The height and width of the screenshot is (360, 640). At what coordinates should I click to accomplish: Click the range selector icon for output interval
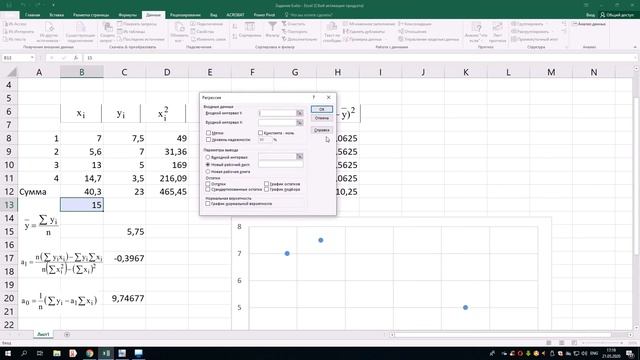coord(300,157)
